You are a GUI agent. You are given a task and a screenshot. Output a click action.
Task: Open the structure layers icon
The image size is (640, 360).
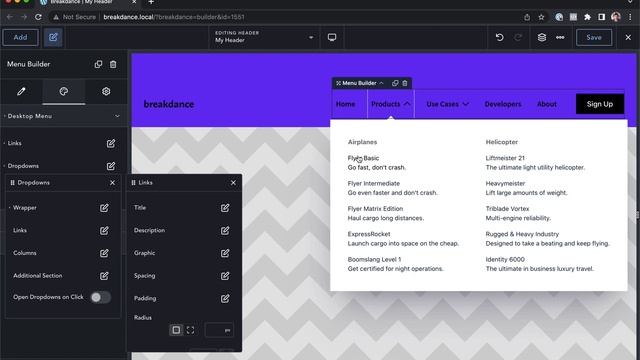coord(542,38)
